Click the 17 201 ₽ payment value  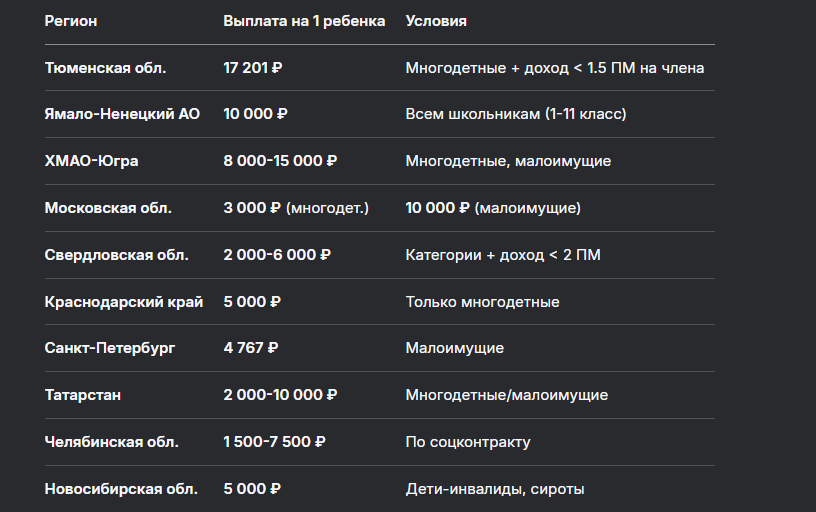pos(252,68)
